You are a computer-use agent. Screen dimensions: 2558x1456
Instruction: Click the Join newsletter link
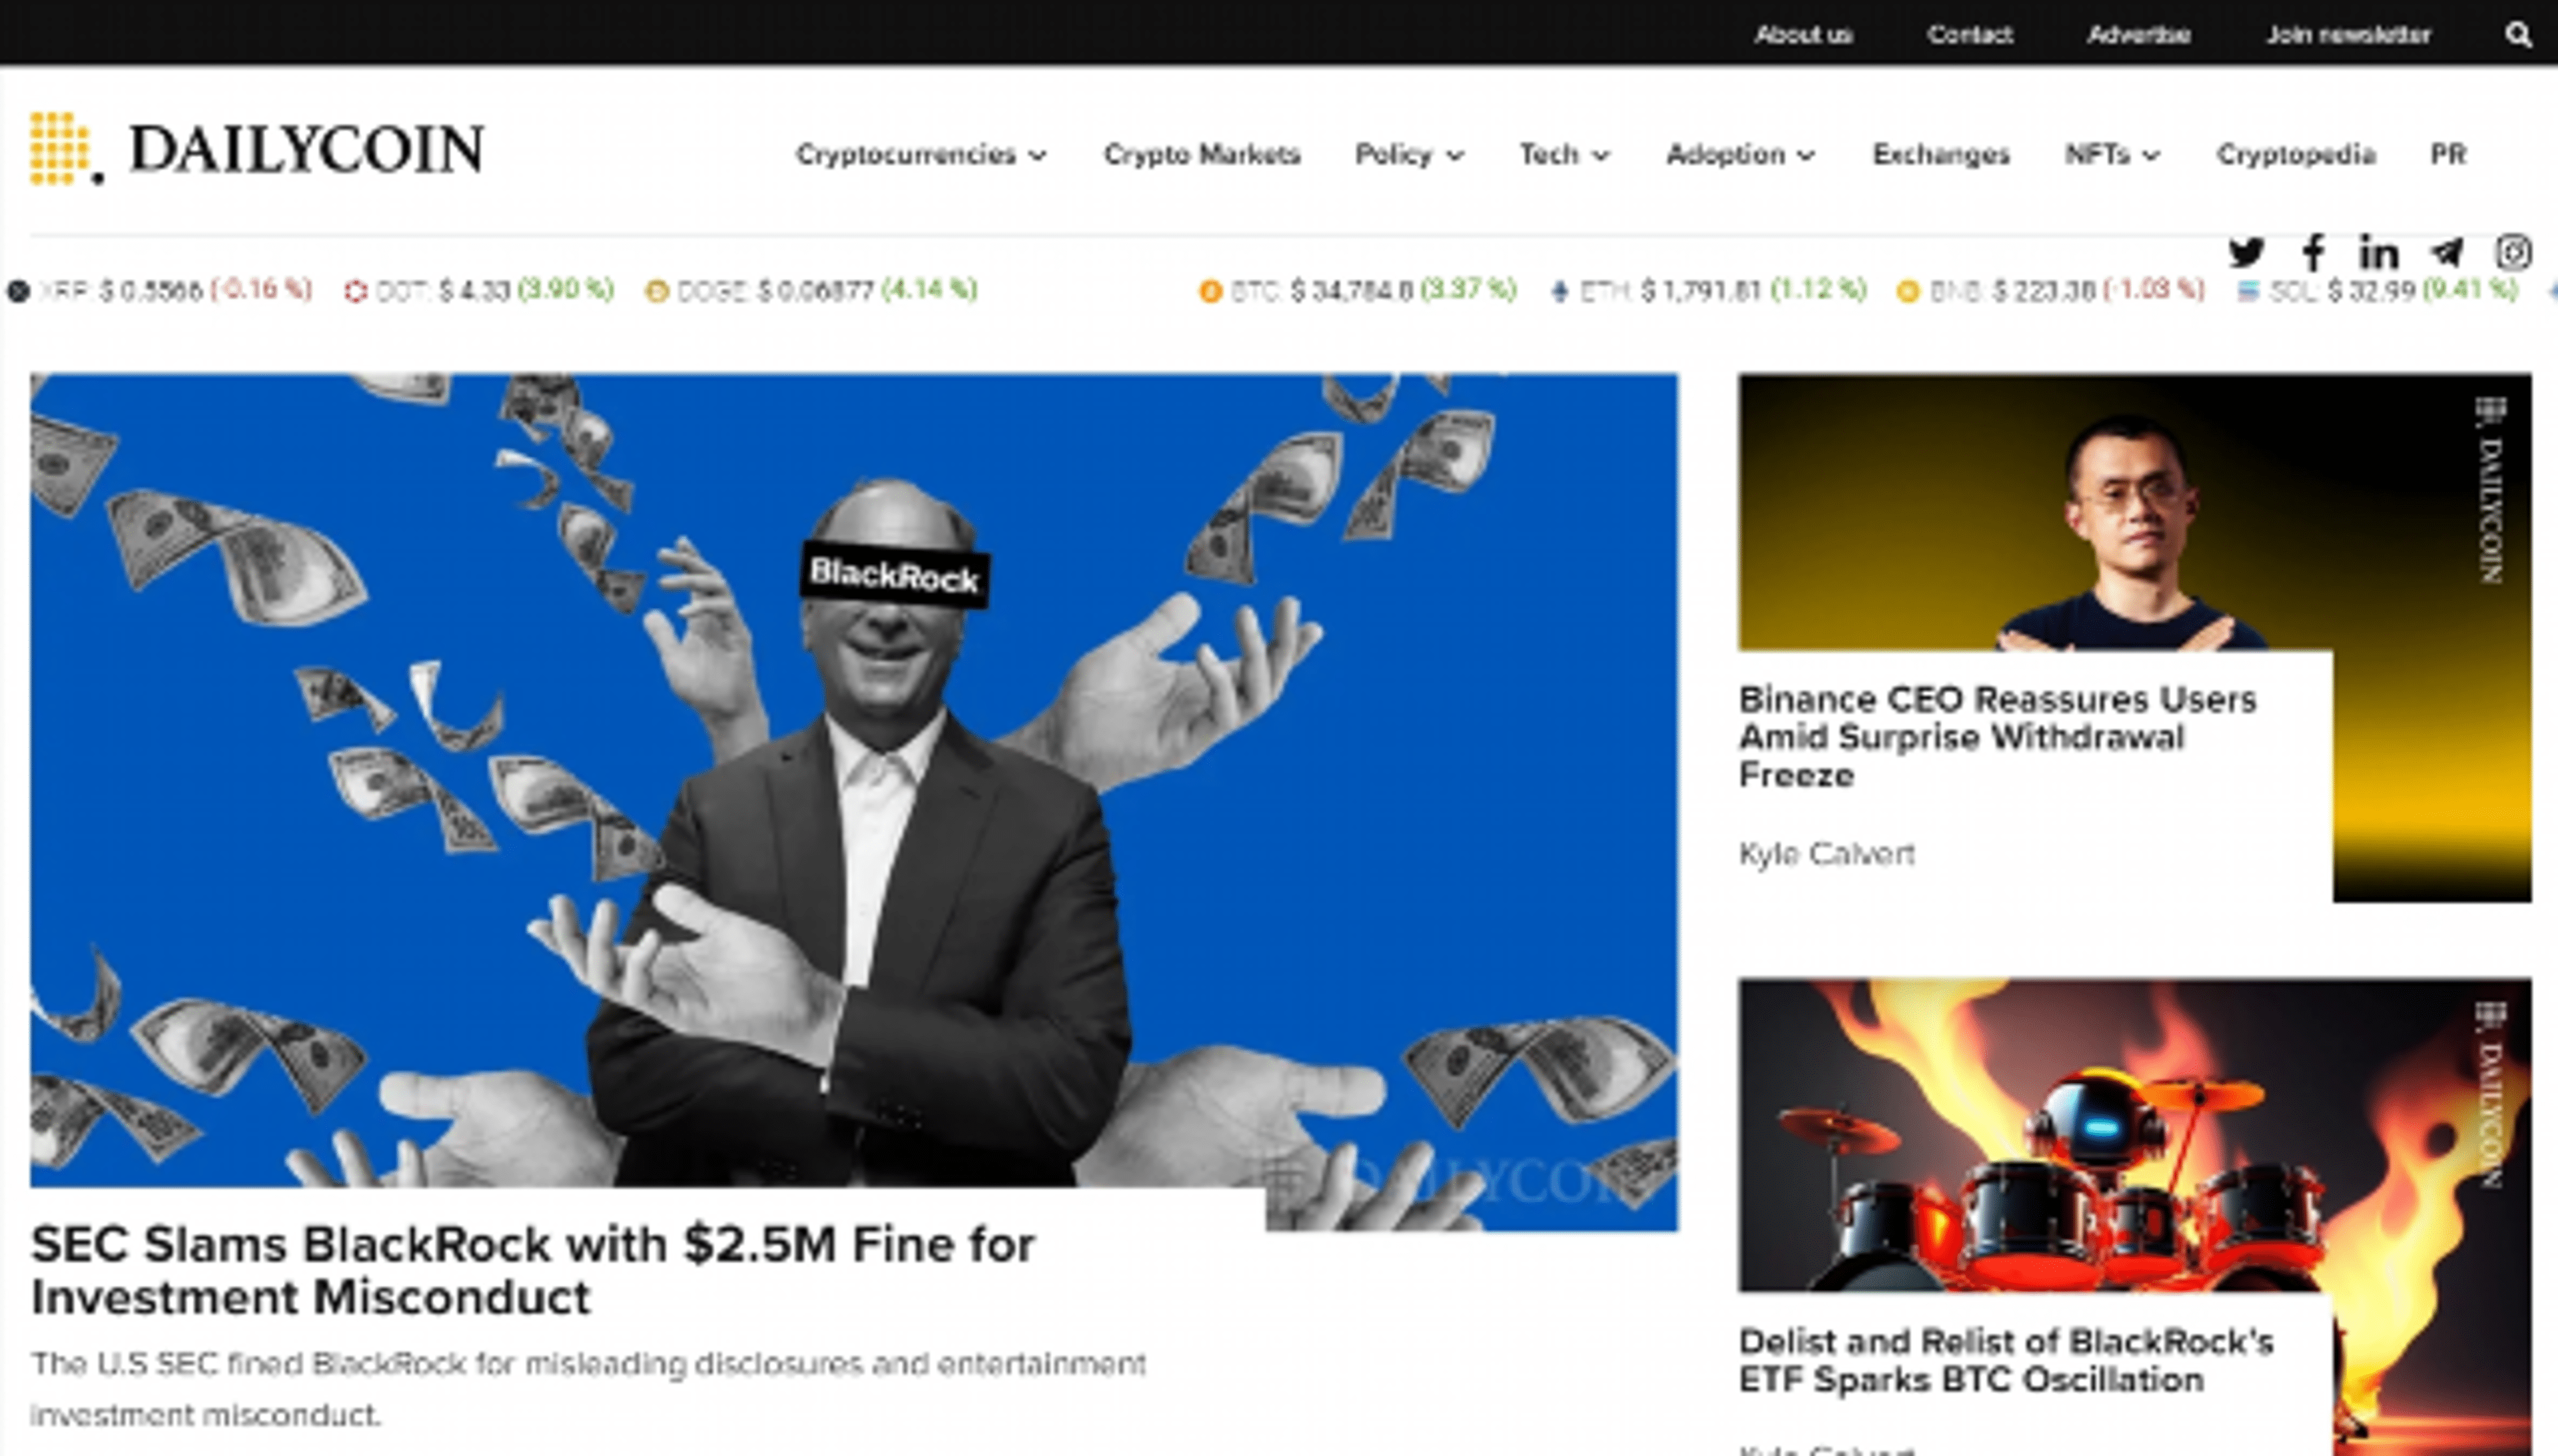2348,35
